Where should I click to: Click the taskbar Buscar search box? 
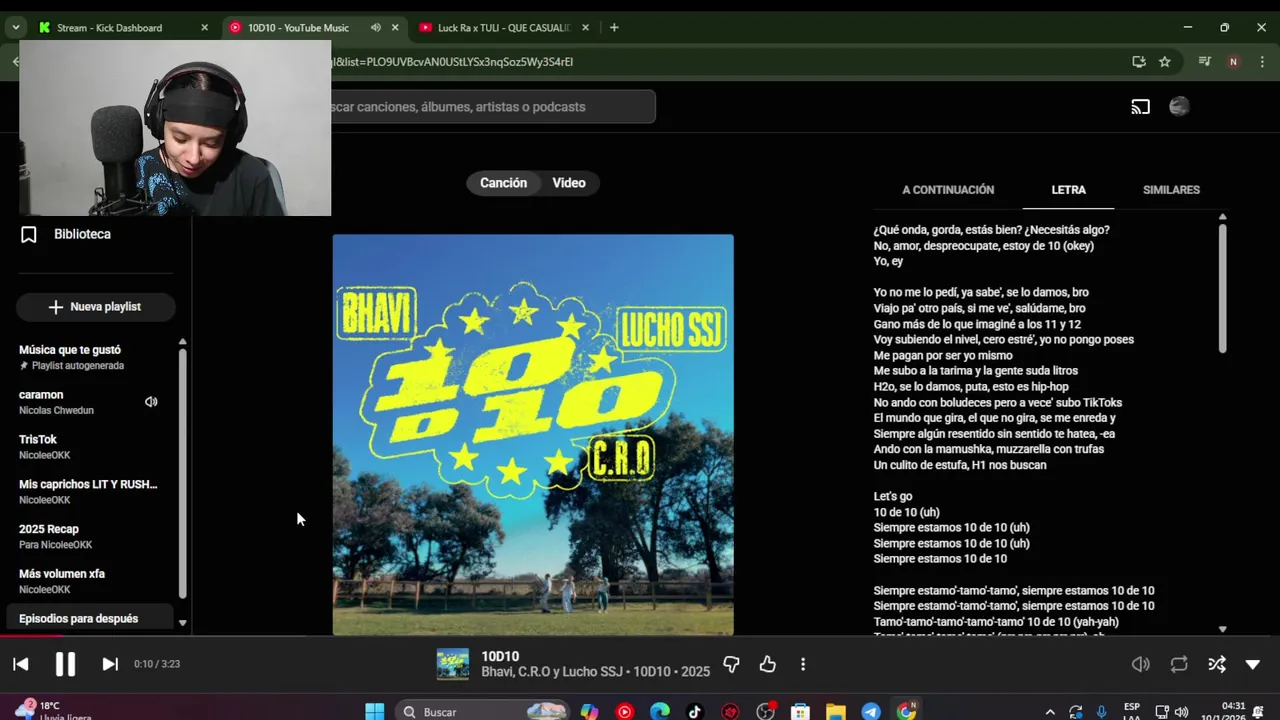click(x=485, y=712)
